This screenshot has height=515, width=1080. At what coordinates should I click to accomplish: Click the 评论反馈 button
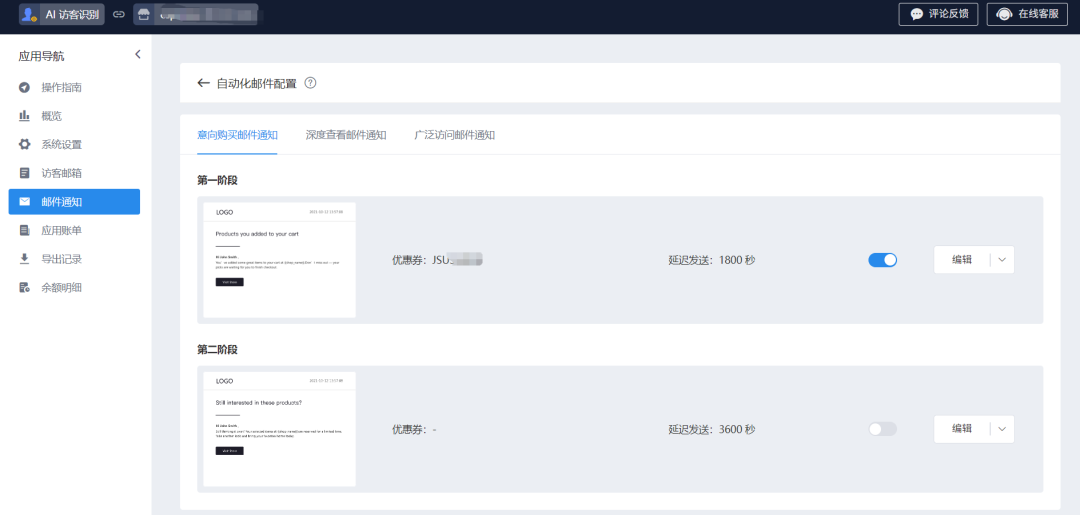tap(938, 14)
